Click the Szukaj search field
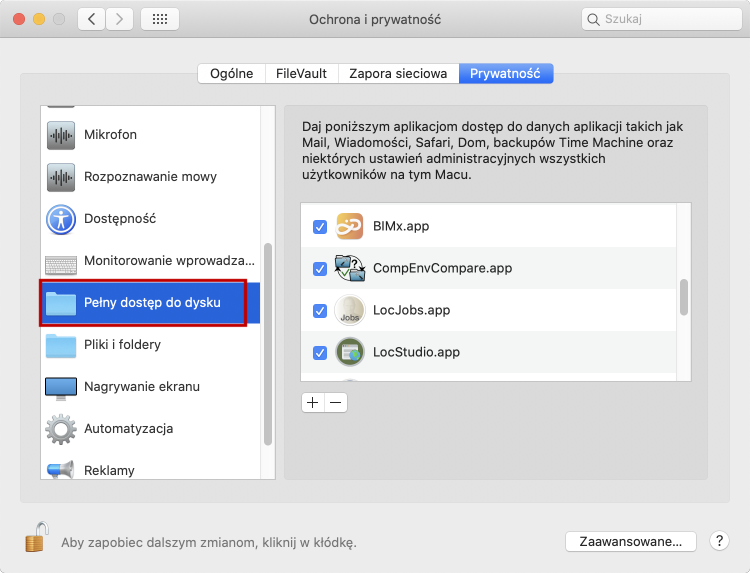 (x=662, y=19)
